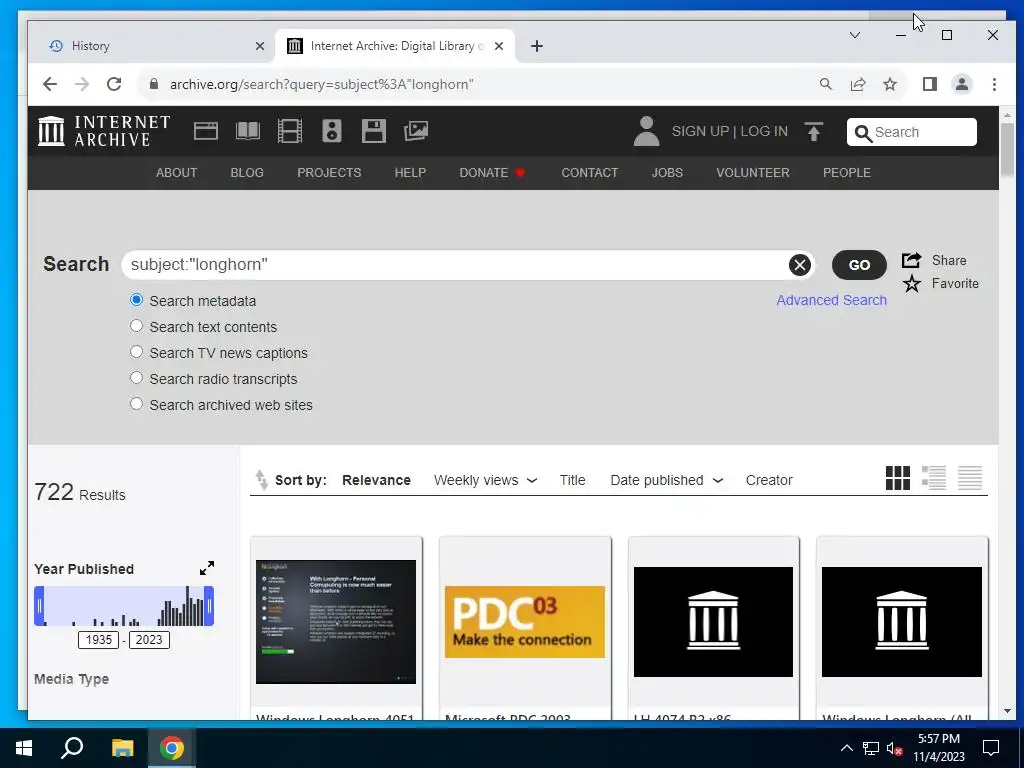Open the PEOPLE menu item

[x=846, y=172]
